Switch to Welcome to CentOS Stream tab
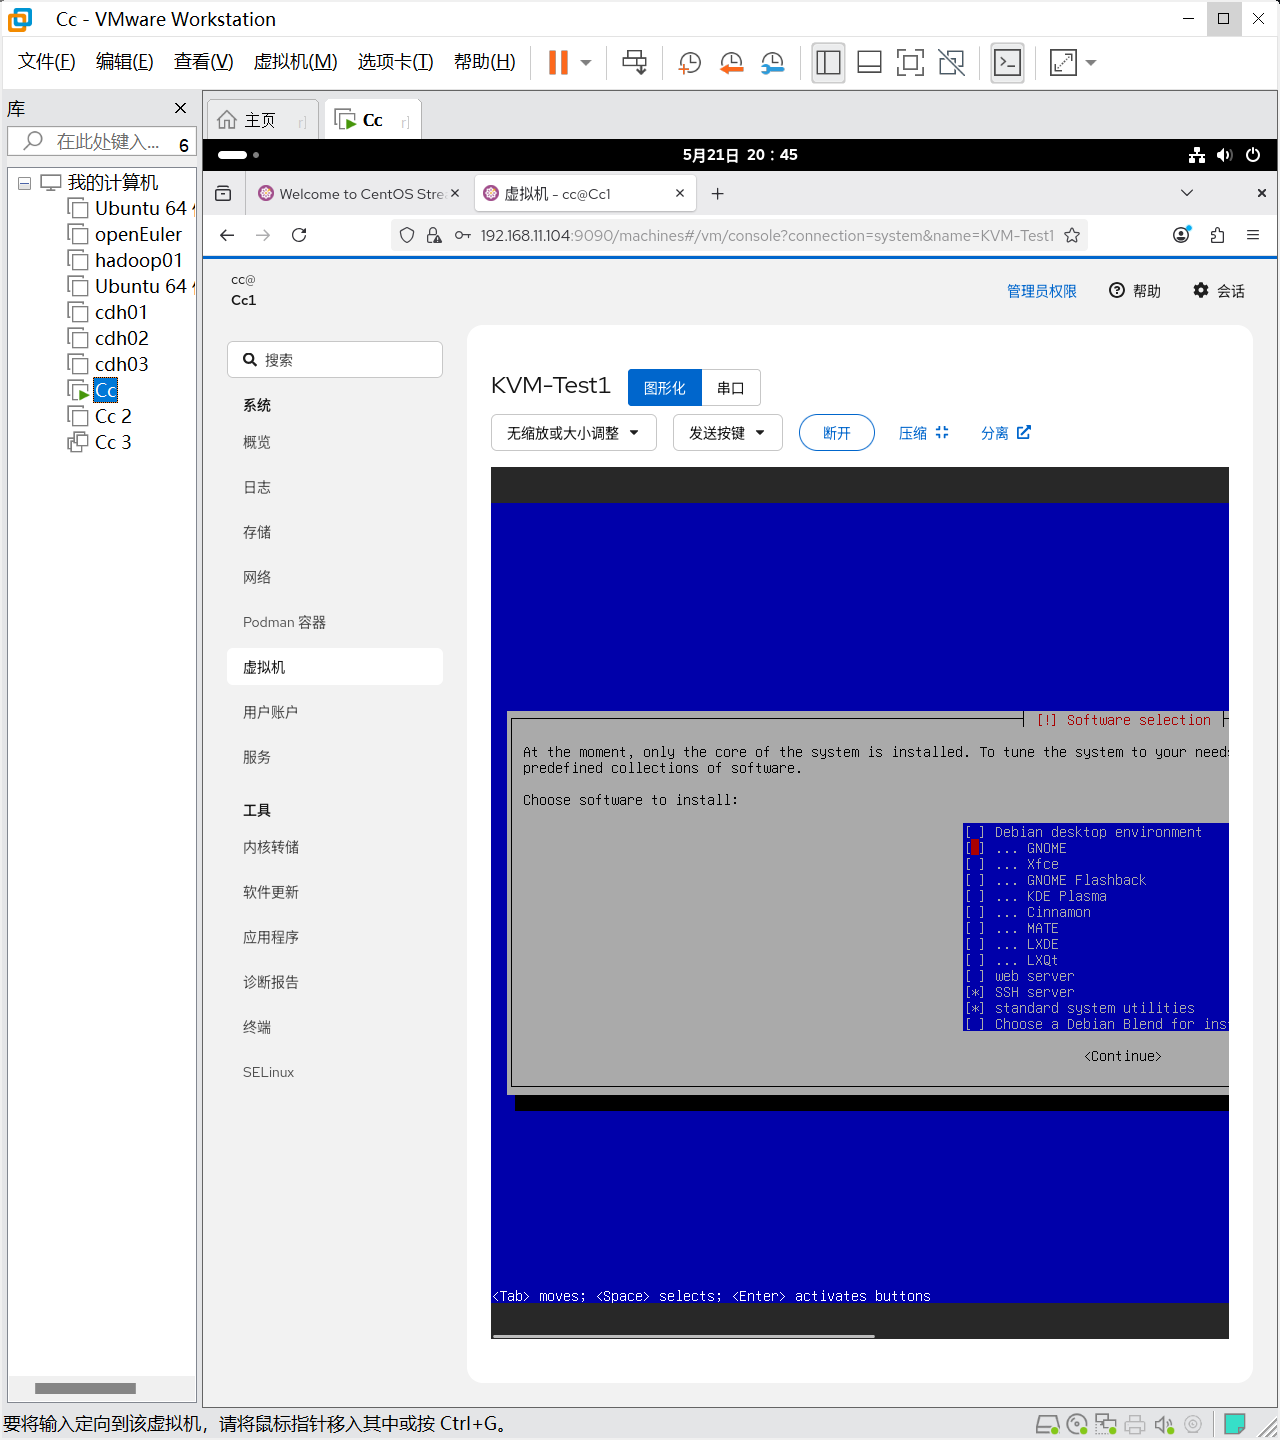This screenshot has width=1280, height=1440. point(360,194)
